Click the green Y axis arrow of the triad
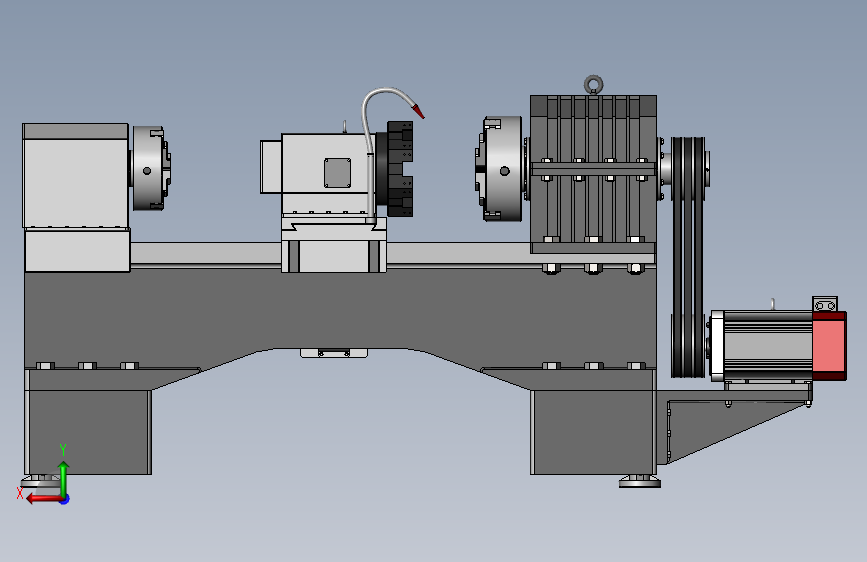 (64, 478)
